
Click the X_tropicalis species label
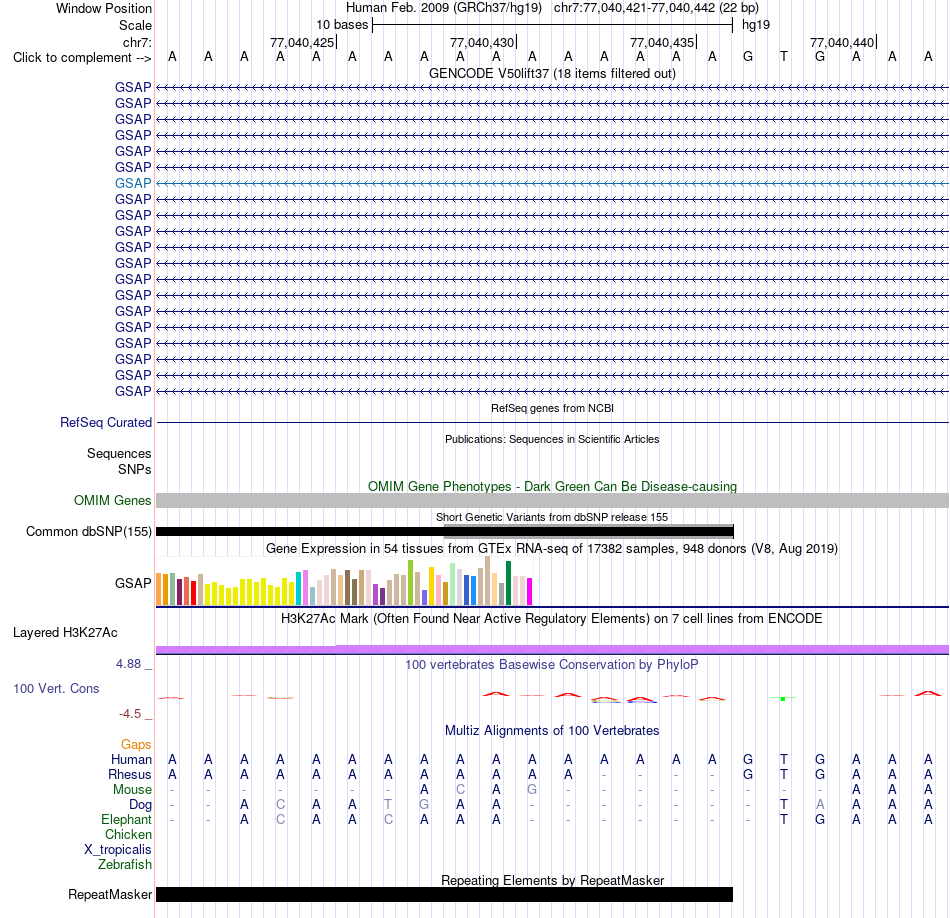[118, 850]
